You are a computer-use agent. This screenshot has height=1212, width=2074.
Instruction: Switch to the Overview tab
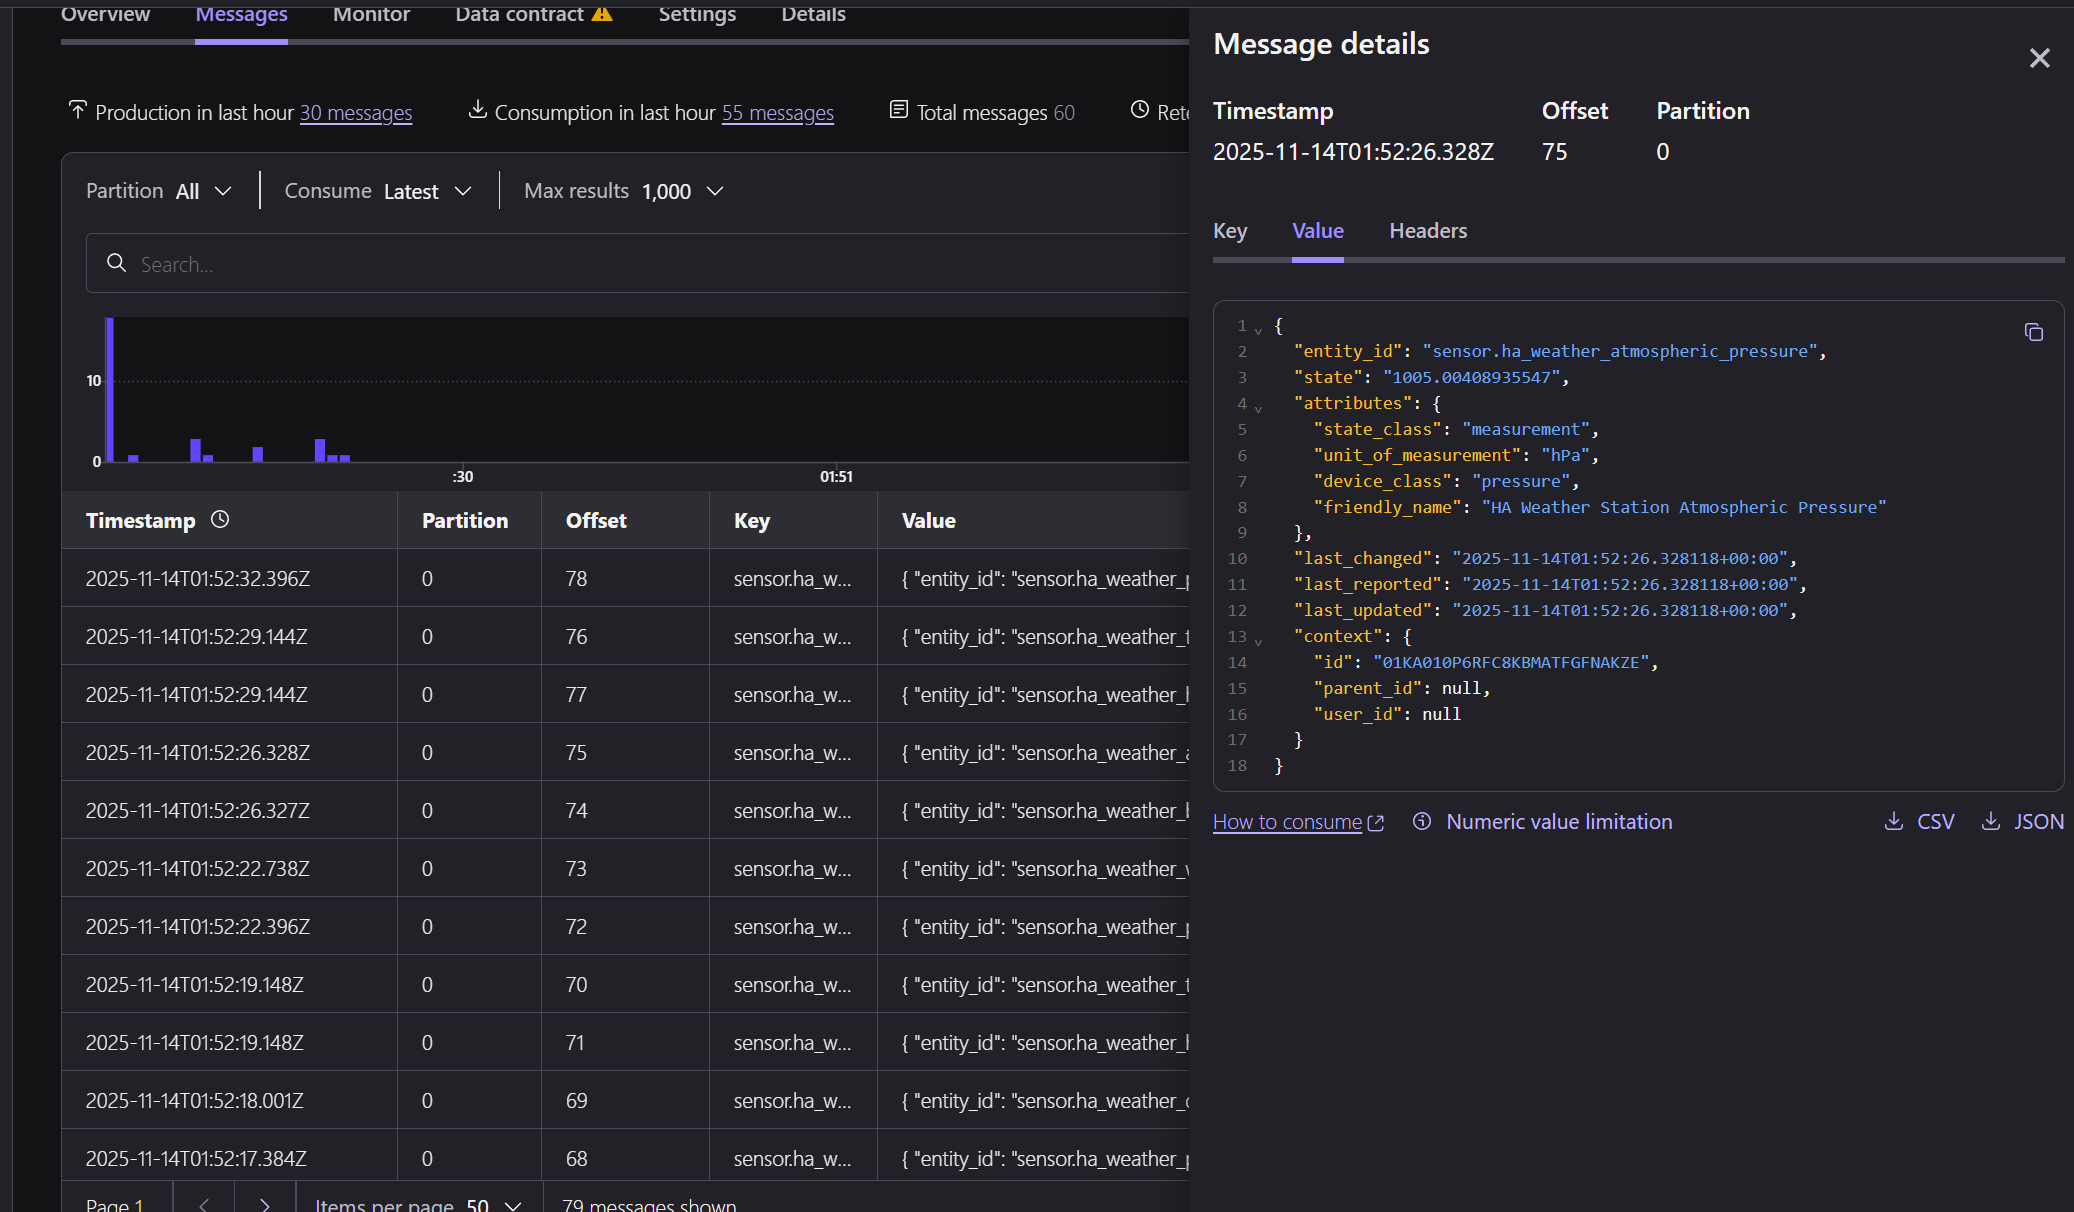[x=105, y=14]
